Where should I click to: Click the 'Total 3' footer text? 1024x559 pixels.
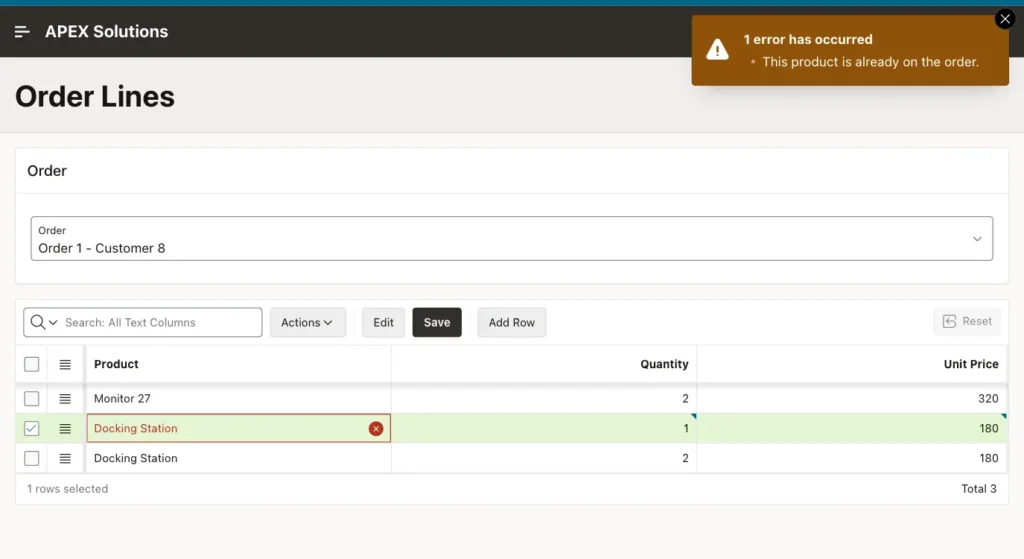(x=978, y=488)
